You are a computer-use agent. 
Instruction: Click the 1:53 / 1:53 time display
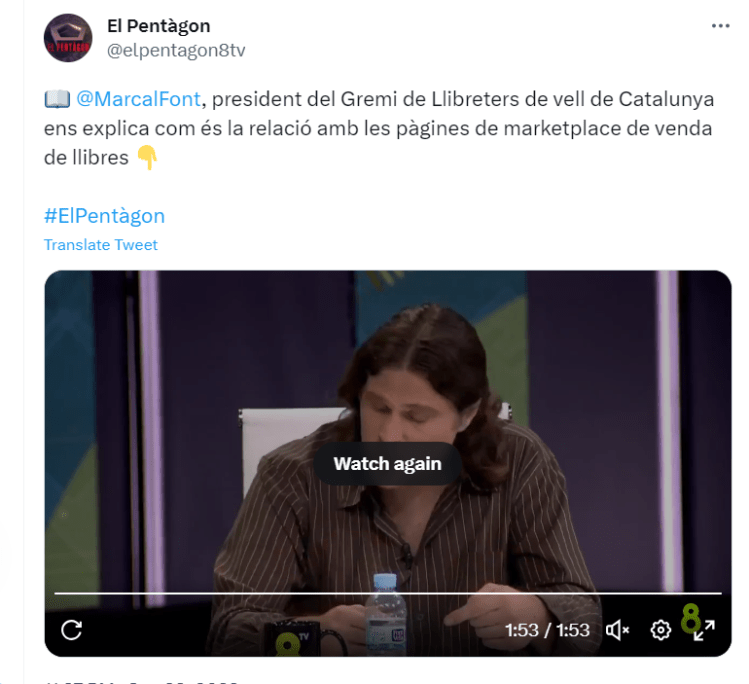coord(547,630)
